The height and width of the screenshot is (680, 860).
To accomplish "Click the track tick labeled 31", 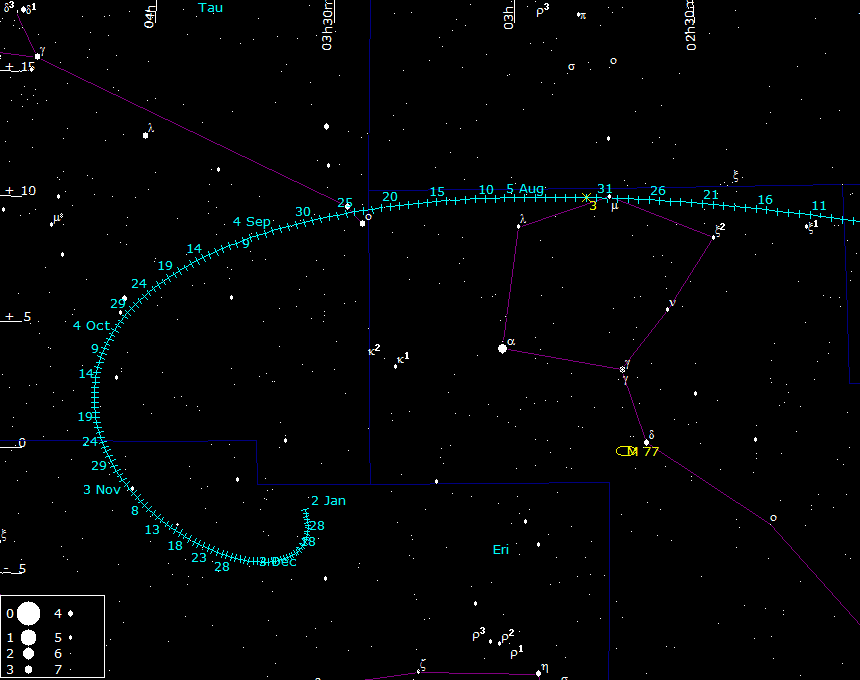I will point(605,189).
